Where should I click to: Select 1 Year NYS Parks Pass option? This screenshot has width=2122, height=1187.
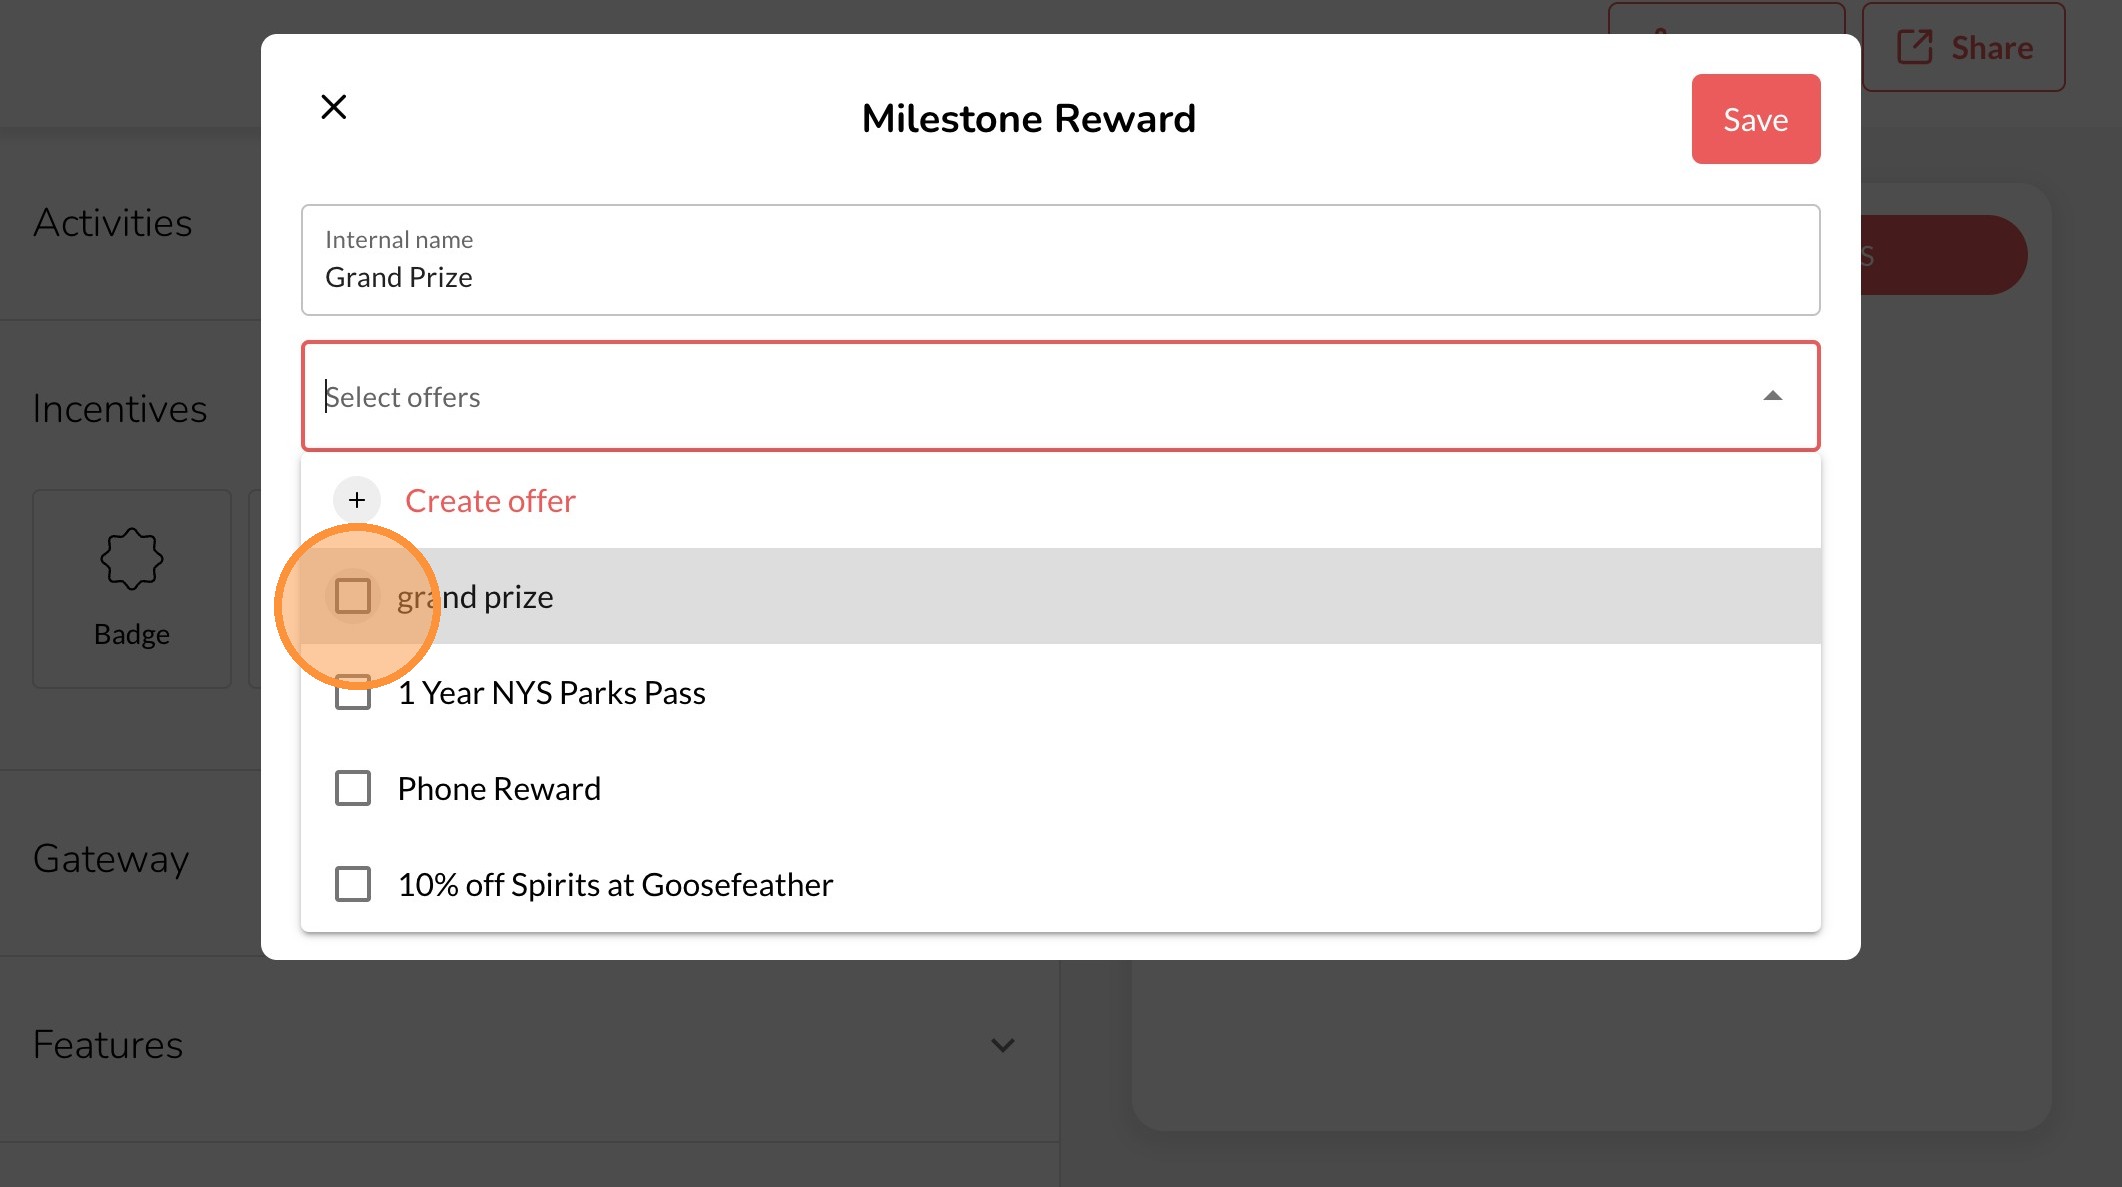pos(551,692)
